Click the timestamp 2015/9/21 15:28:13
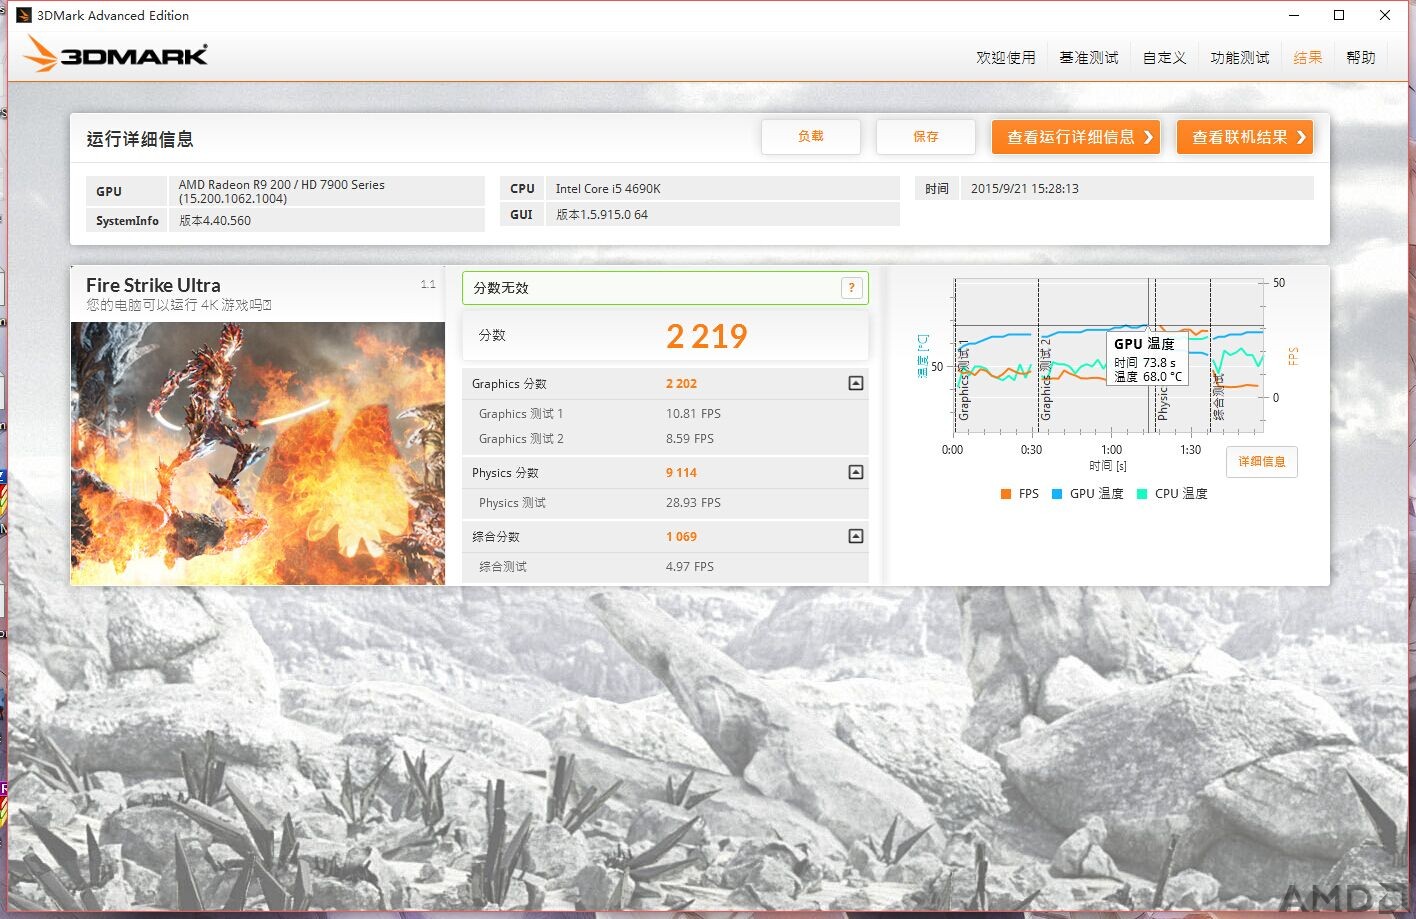Screen dimensions: 1416x919 pyautogui.click(x=1025, y=189)
